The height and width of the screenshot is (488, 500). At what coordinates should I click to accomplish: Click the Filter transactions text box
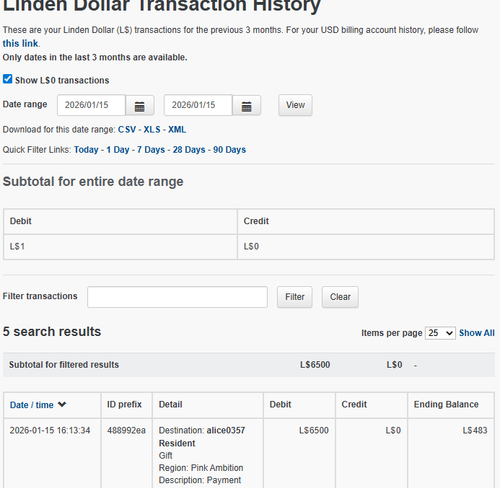pos(177,297)
